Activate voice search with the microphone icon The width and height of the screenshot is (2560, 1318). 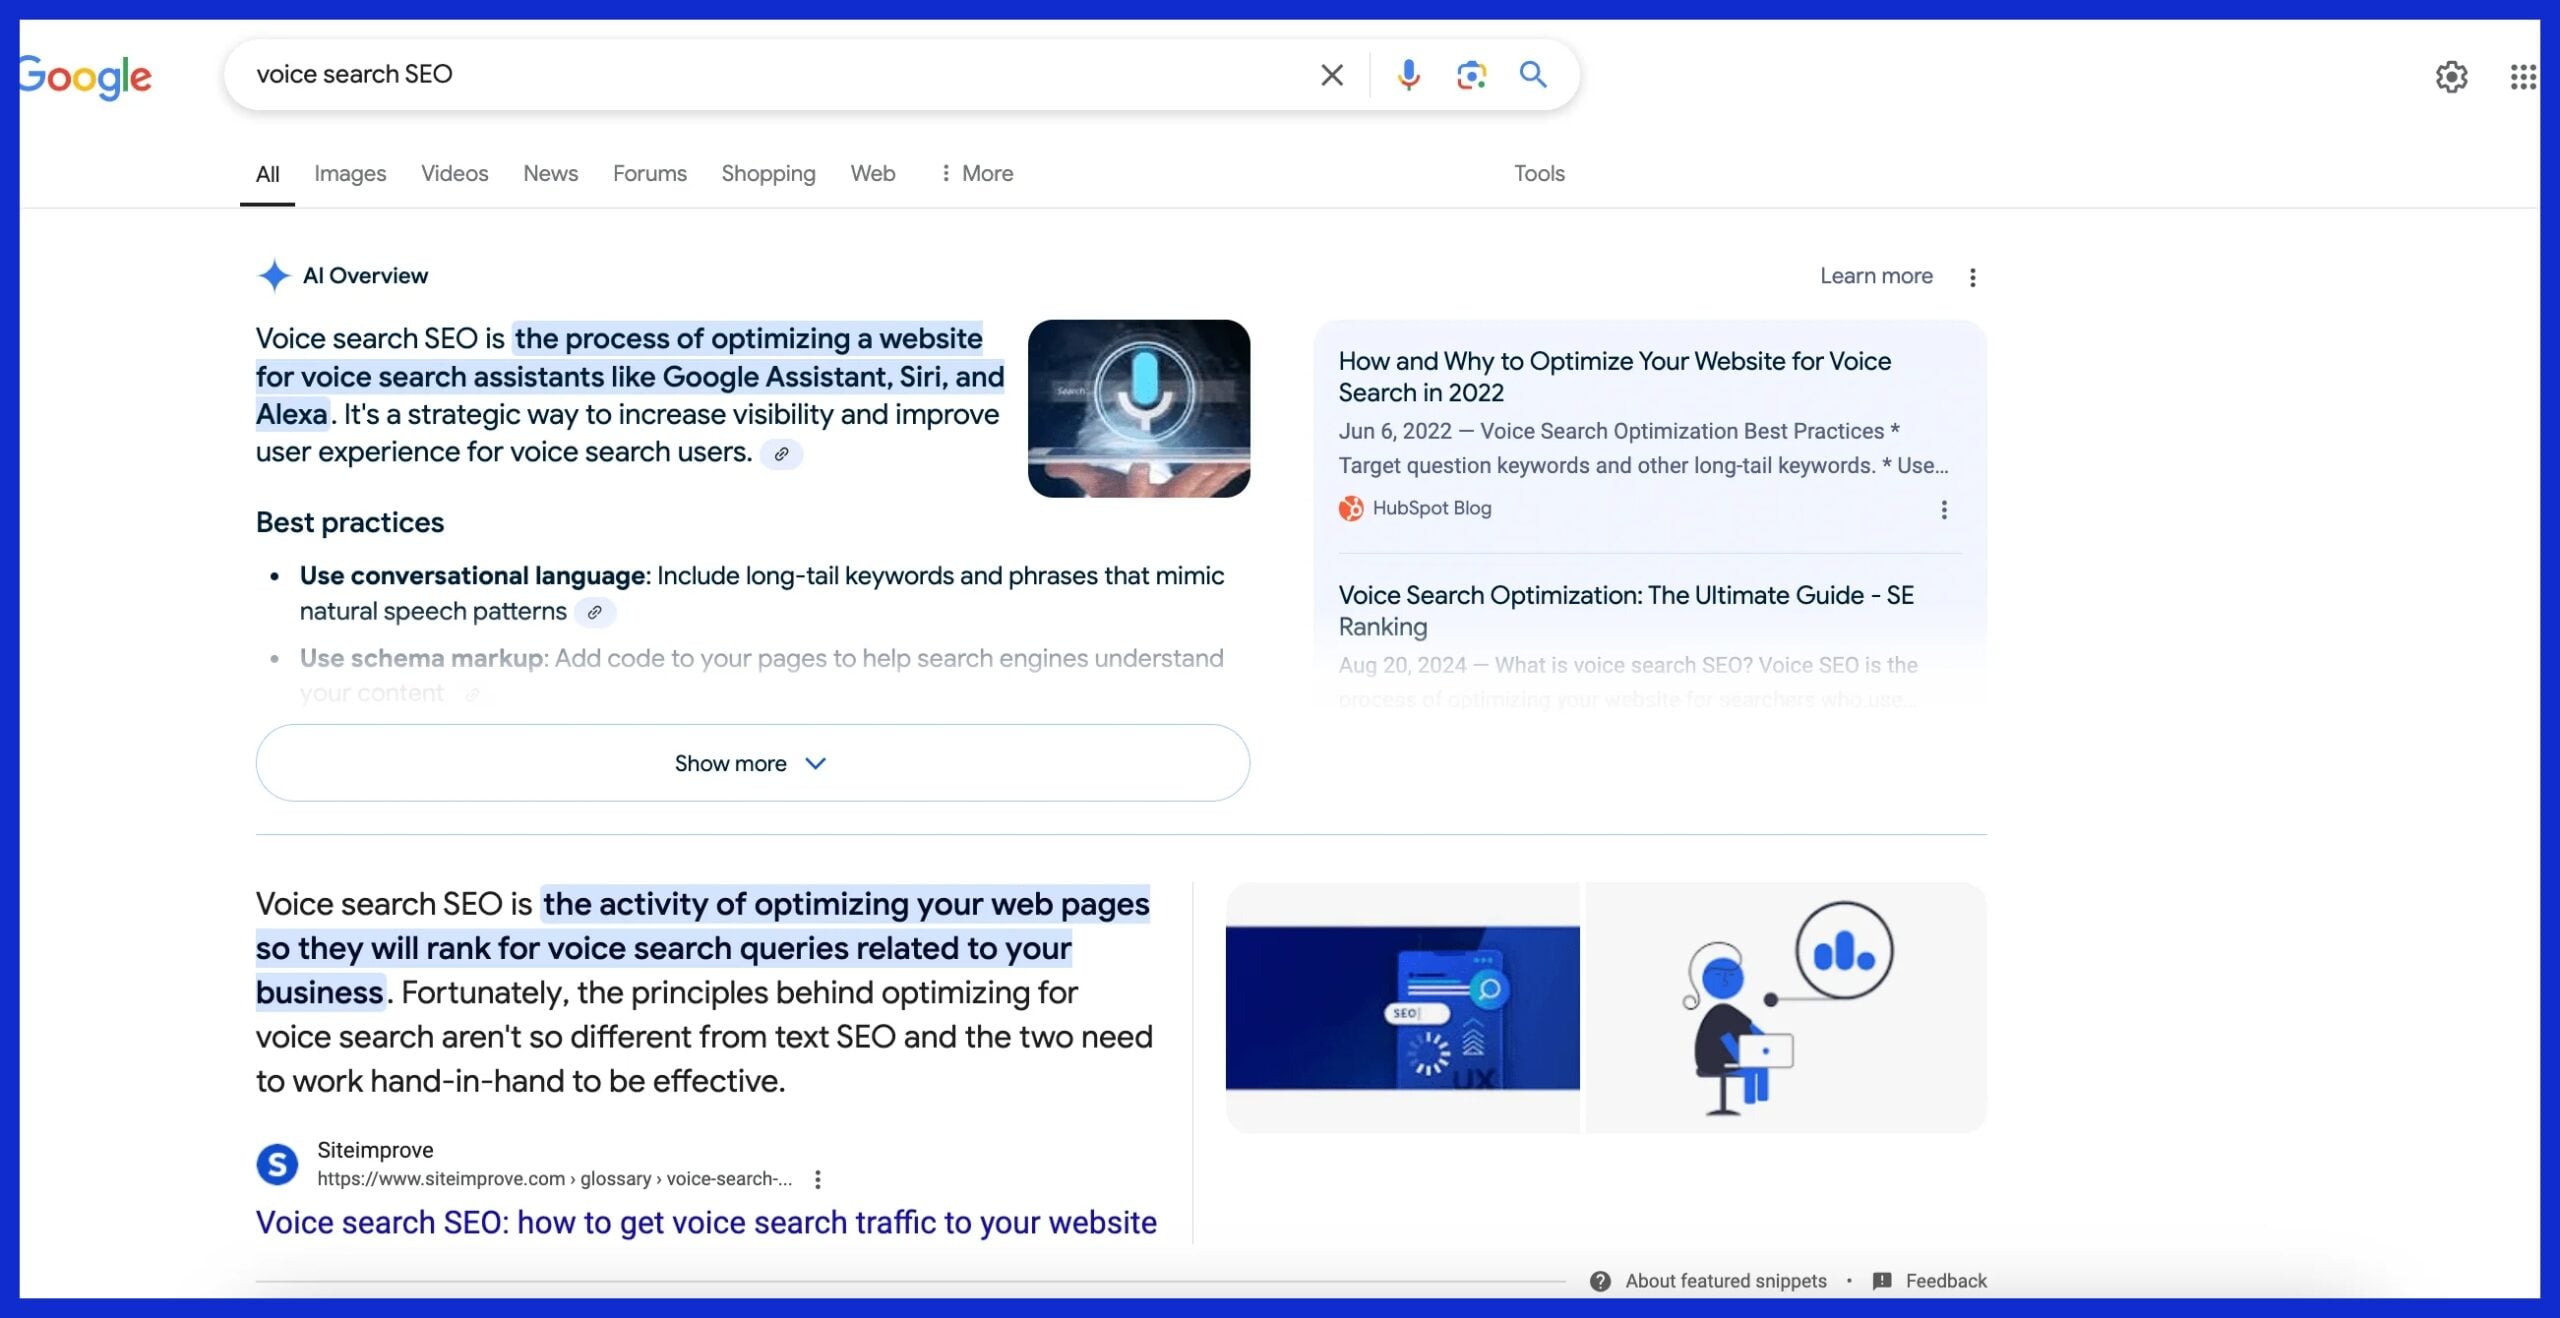click(1408, 74)
